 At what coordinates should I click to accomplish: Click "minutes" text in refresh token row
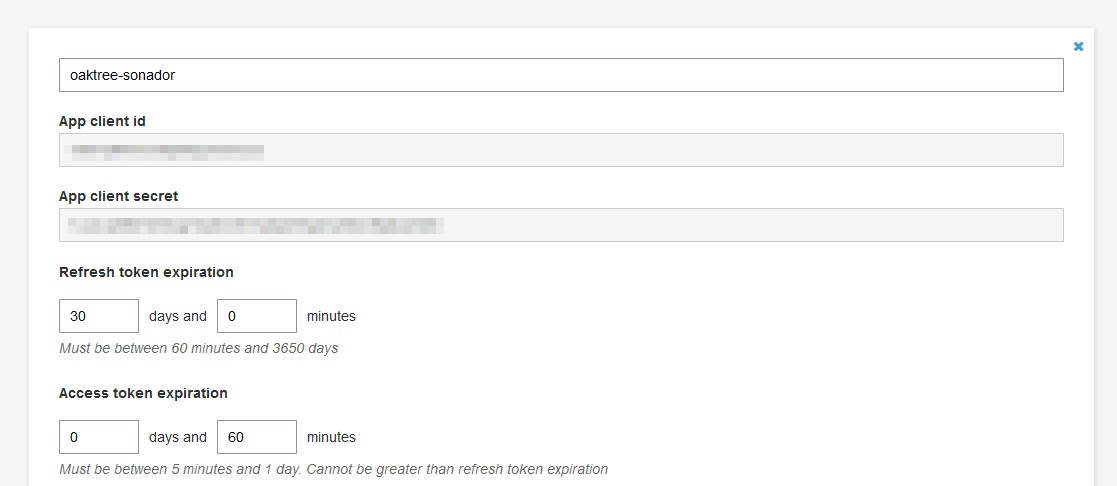(331, 316)
